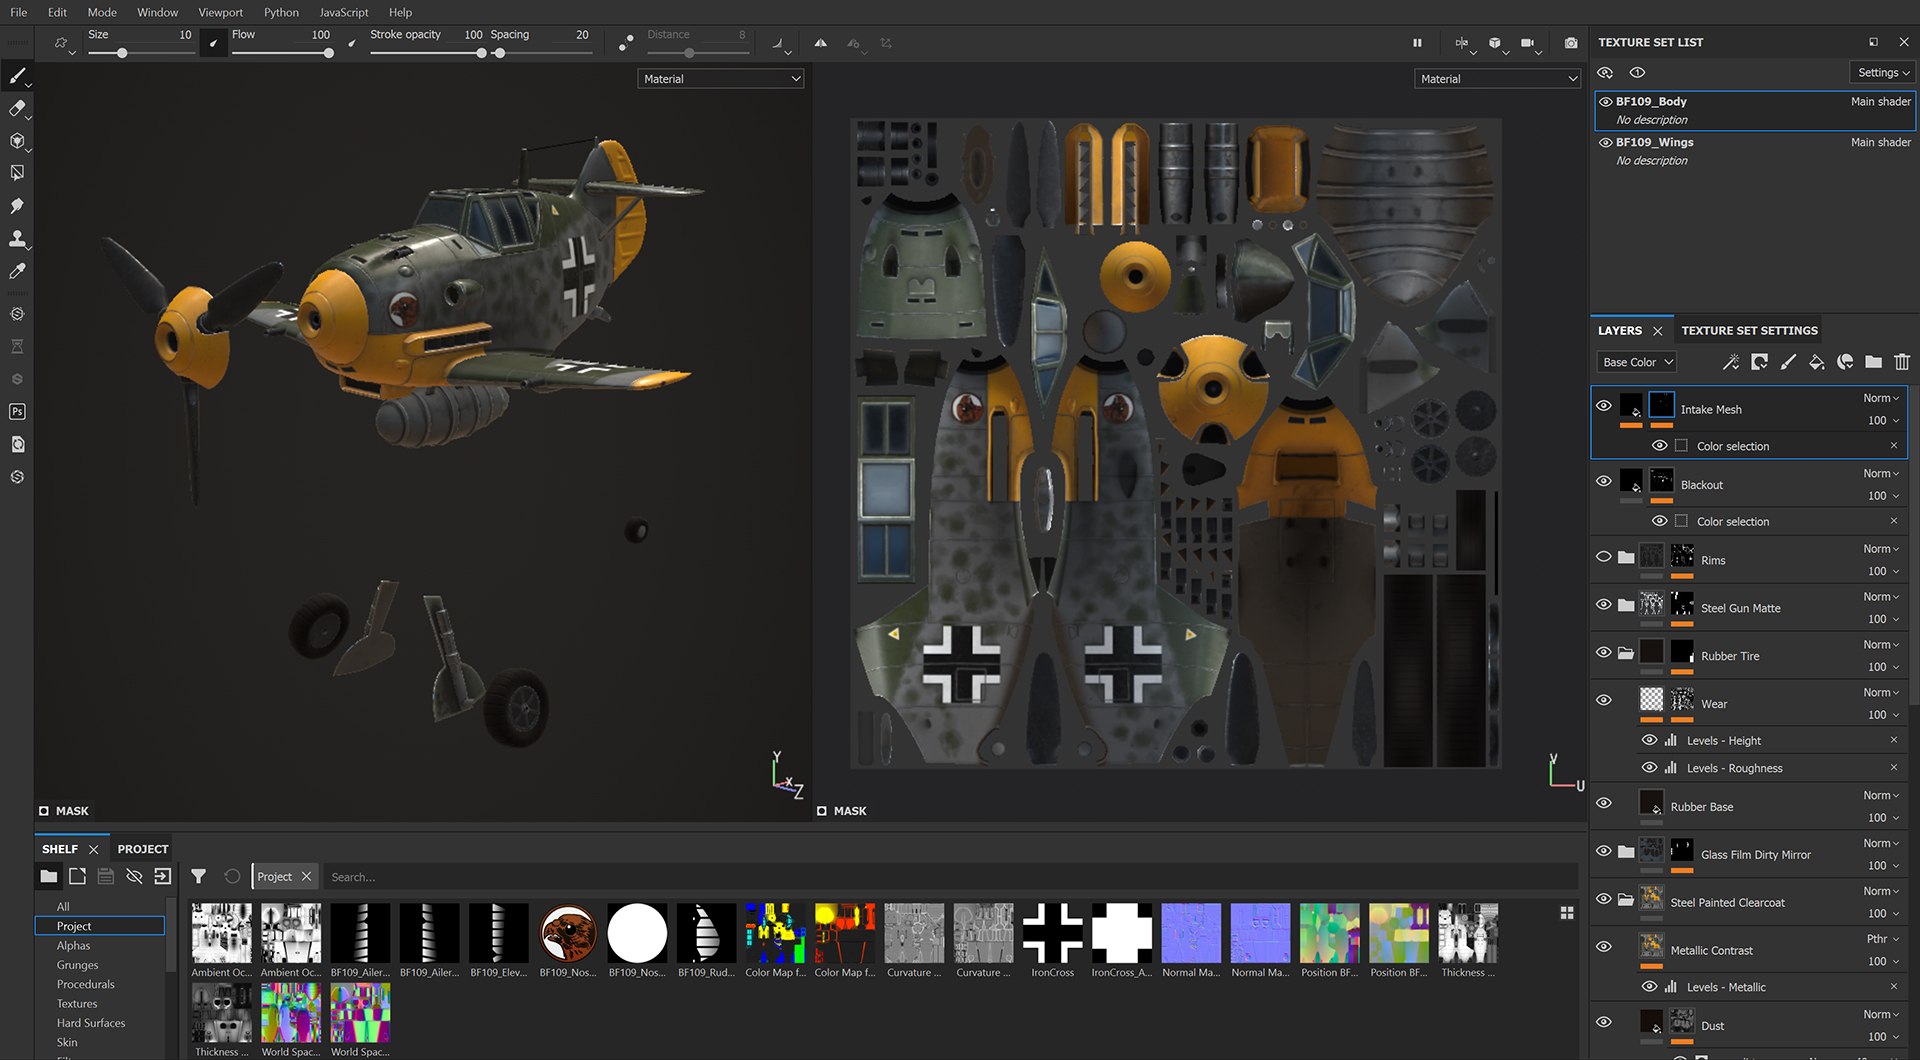
Task: Hide the Blackout layer
Action: [1604, 481]
